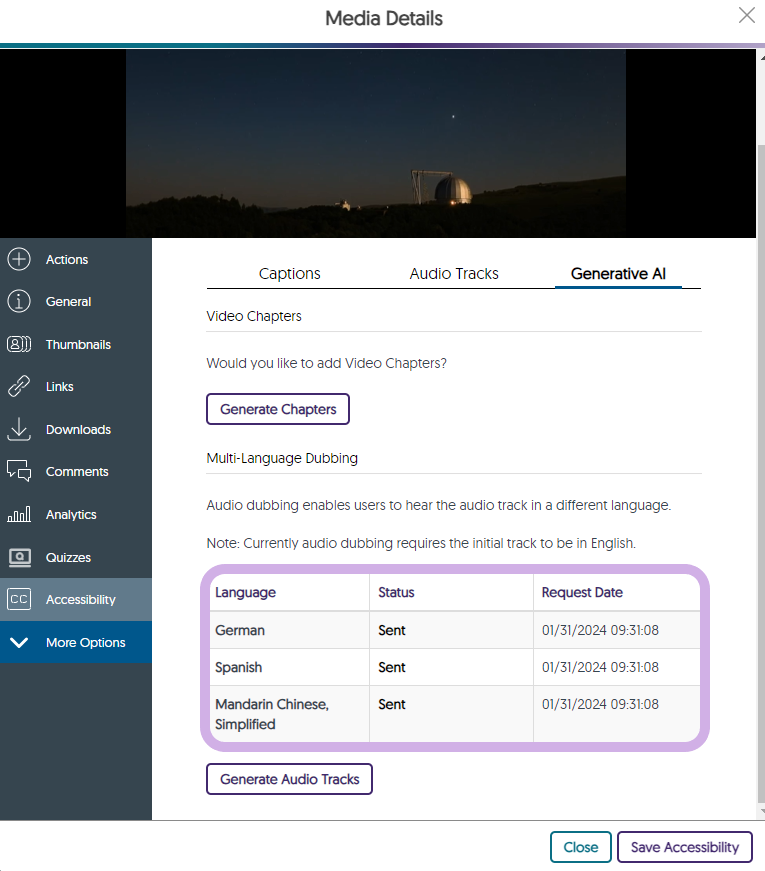This screenshot has width=765, height=871.
Task: Select the Analytics bar chart icon
Action: tap(19, 515)
